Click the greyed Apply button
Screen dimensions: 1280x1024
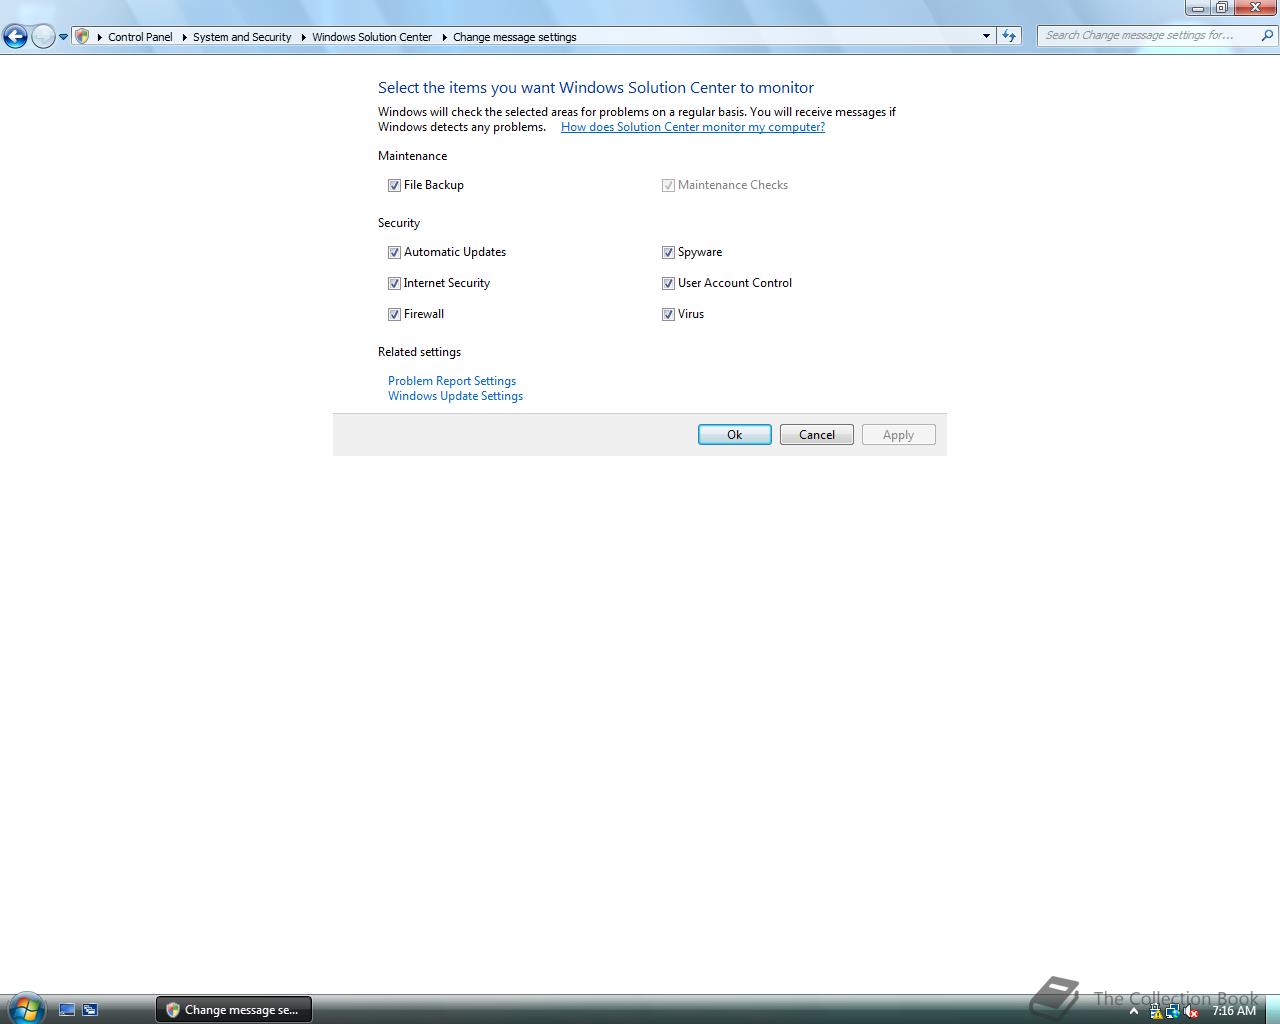pos(899,434)
